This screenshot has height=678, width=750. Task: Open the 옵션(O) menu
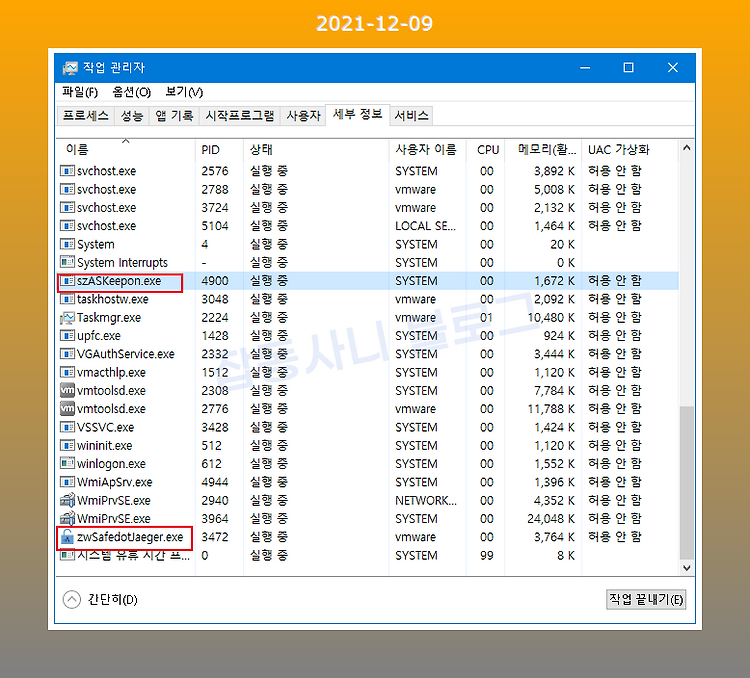[132, 92]
